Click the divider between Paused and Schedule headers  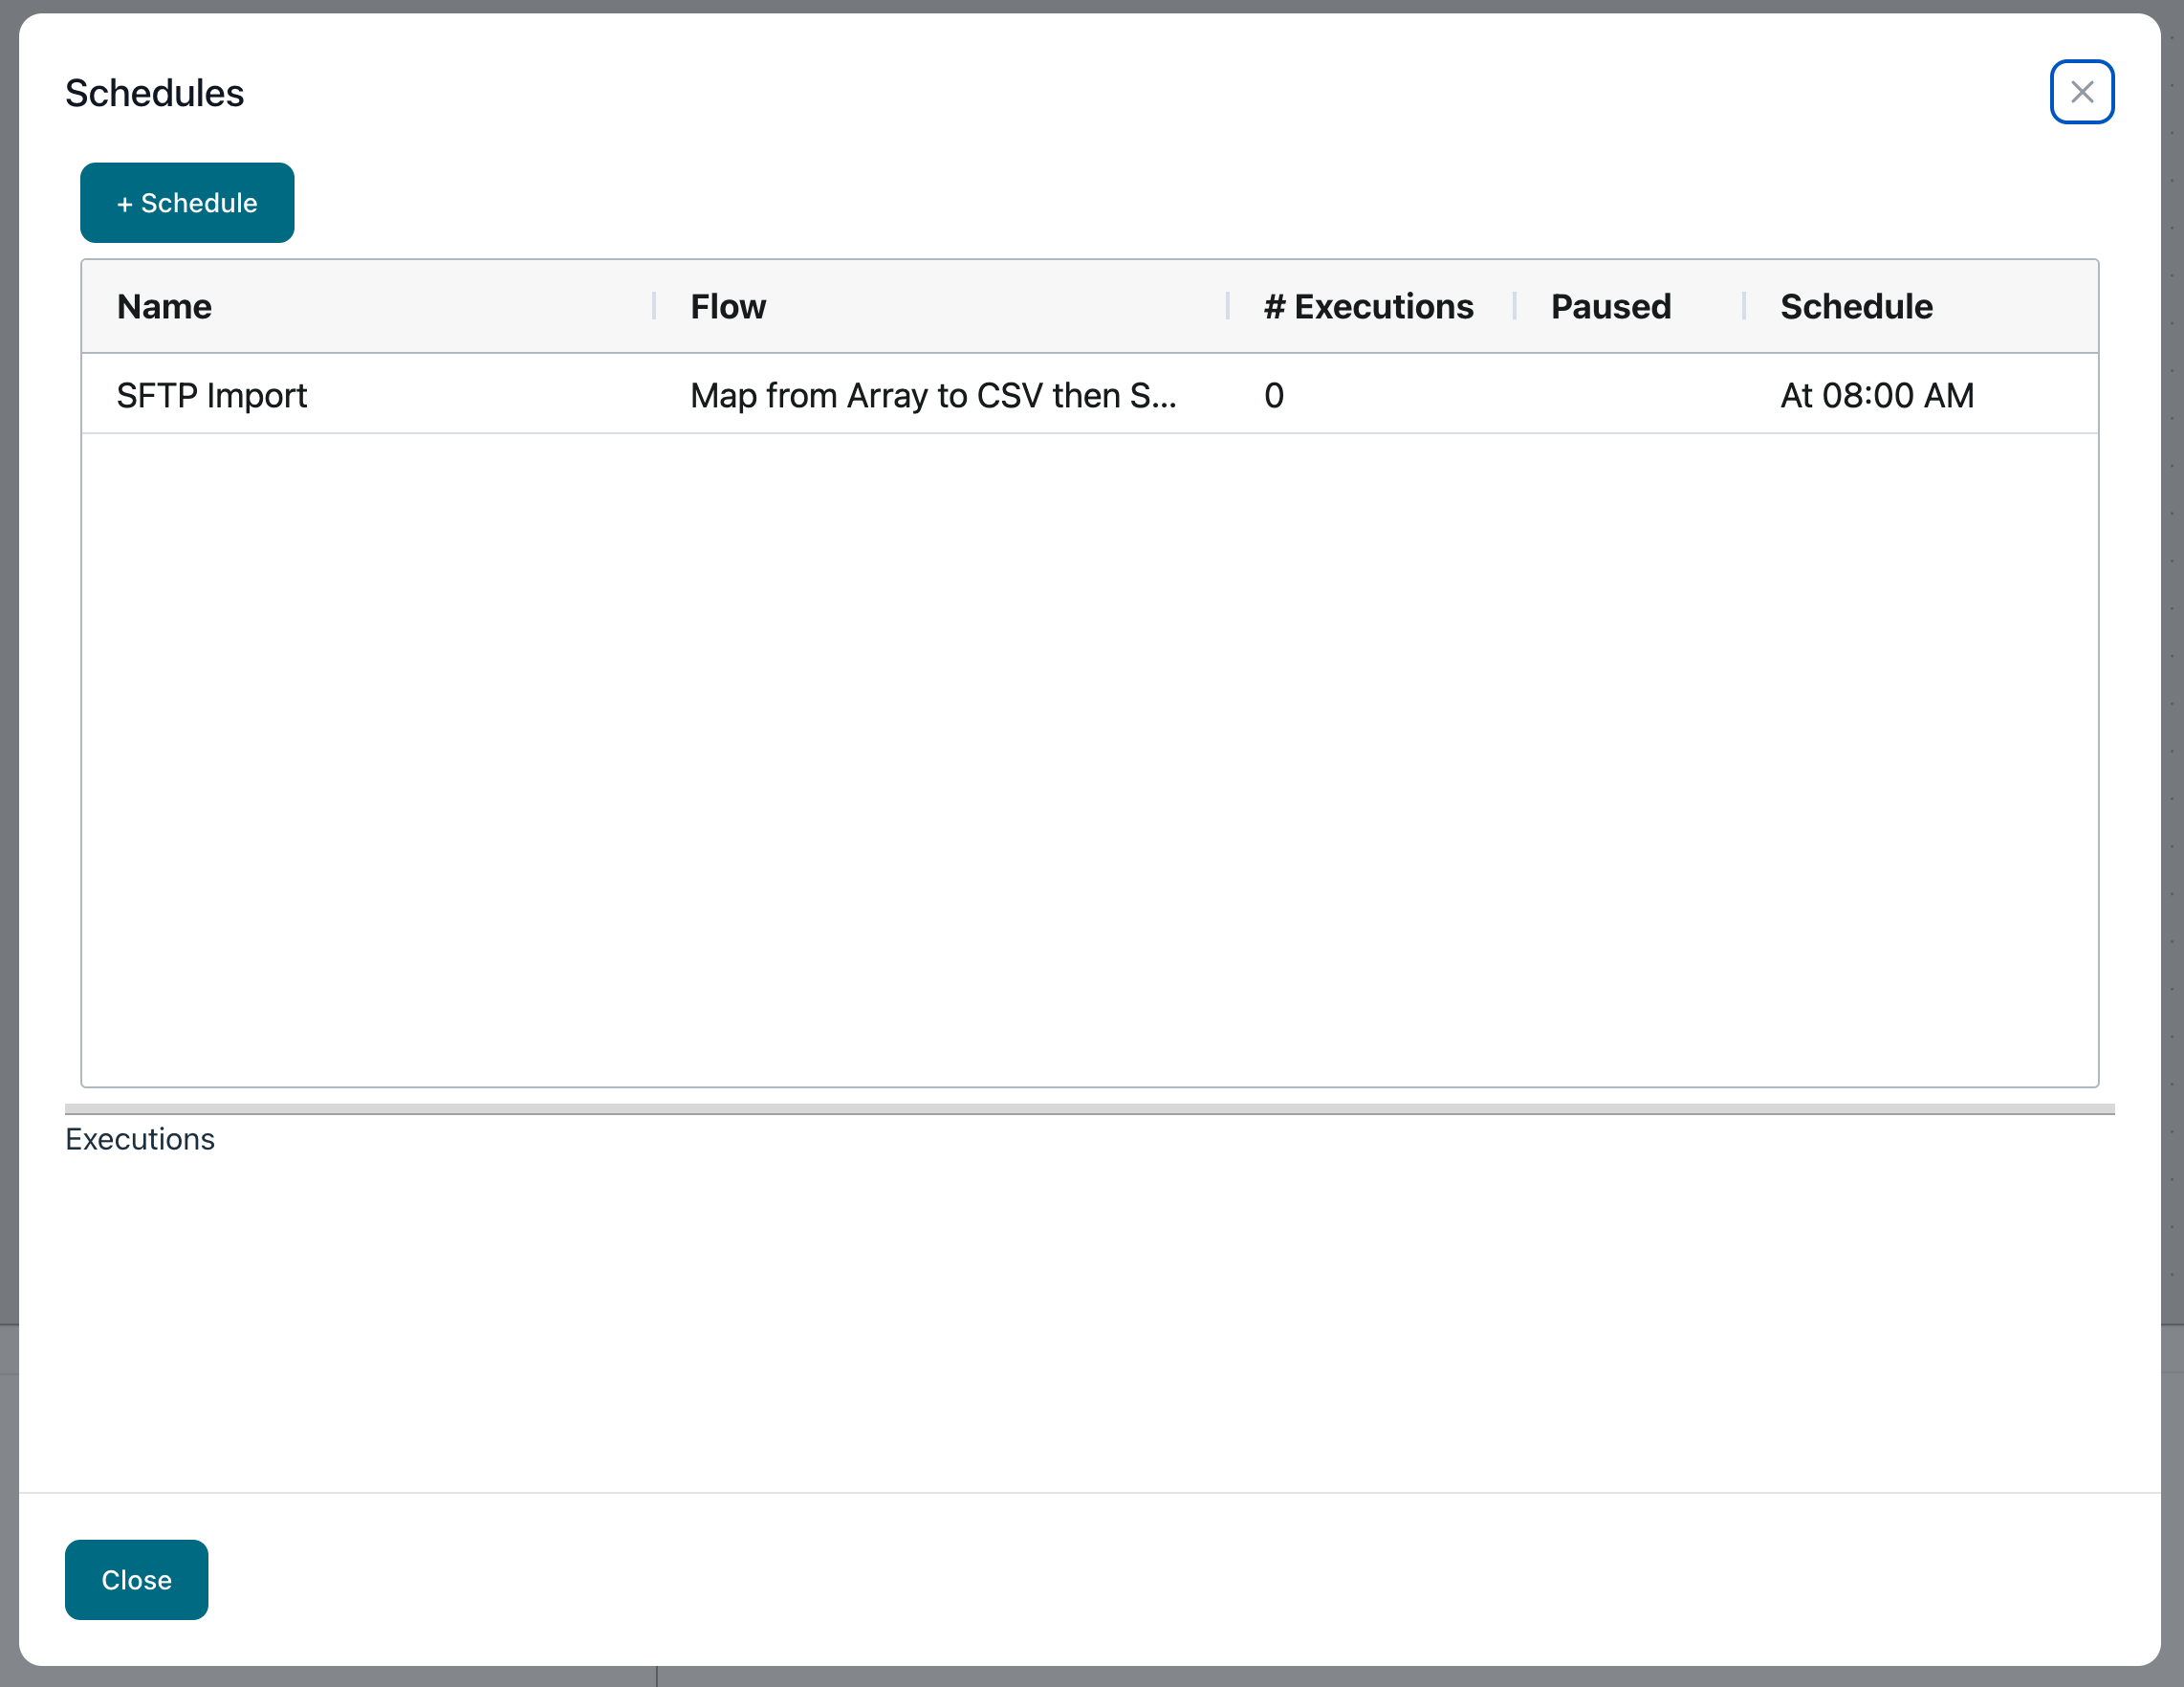click(x=1744, y=306)
